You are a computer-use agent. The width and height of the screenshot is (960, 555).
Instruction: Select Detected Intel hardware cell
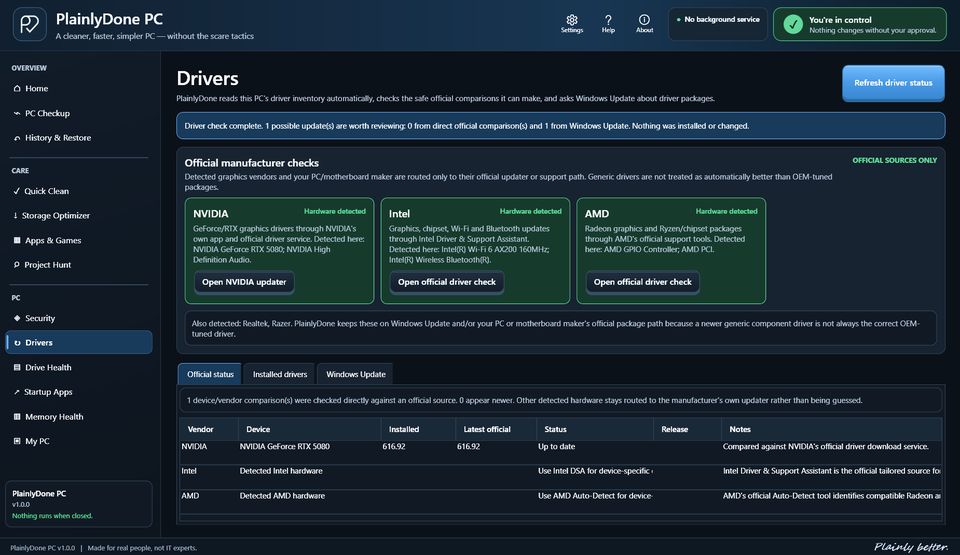pyautogui.click(x=281, y=471)
